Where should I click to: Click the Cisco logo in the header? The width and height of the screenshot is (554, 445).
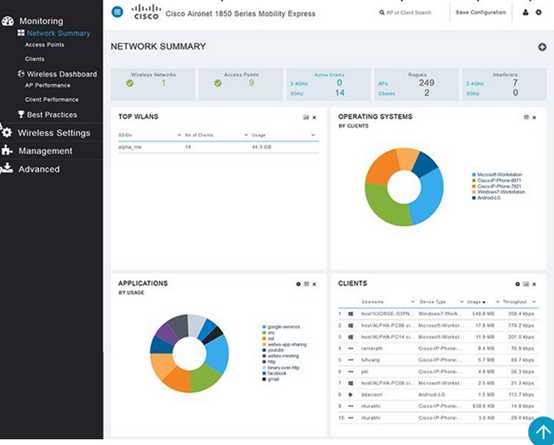coord(146,12)
